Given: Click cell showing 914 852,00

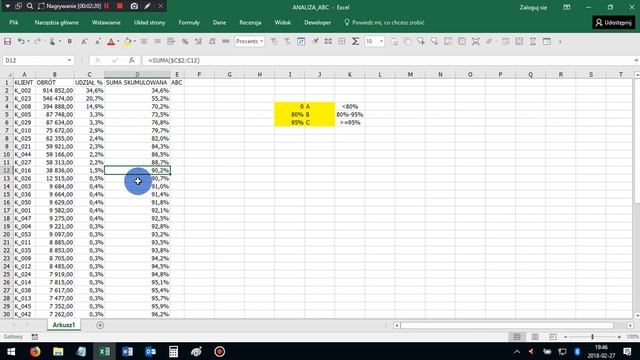Looking at the screenshot, I should coord(54,91).
